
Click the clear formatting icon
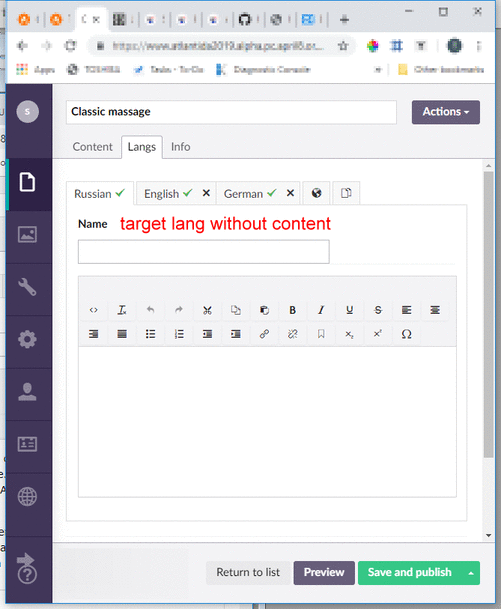point(122,310)
